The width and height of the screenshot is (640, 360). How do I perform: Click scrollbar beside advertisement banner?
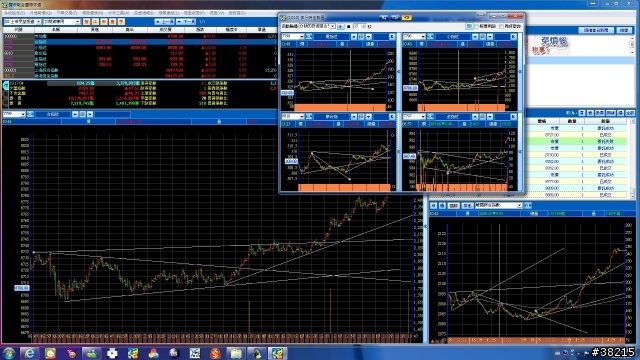pos(632,46)
